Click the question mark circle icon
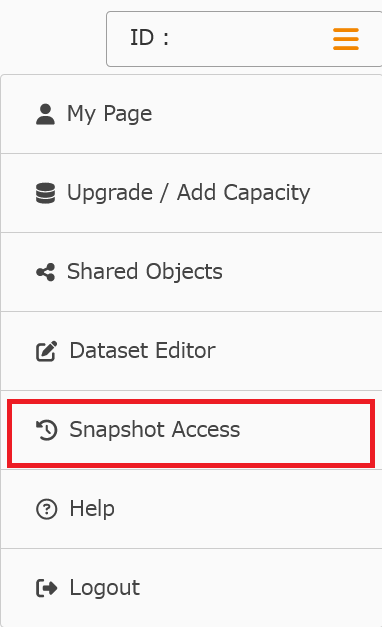 pyautogui.click(x=46, y=509)
